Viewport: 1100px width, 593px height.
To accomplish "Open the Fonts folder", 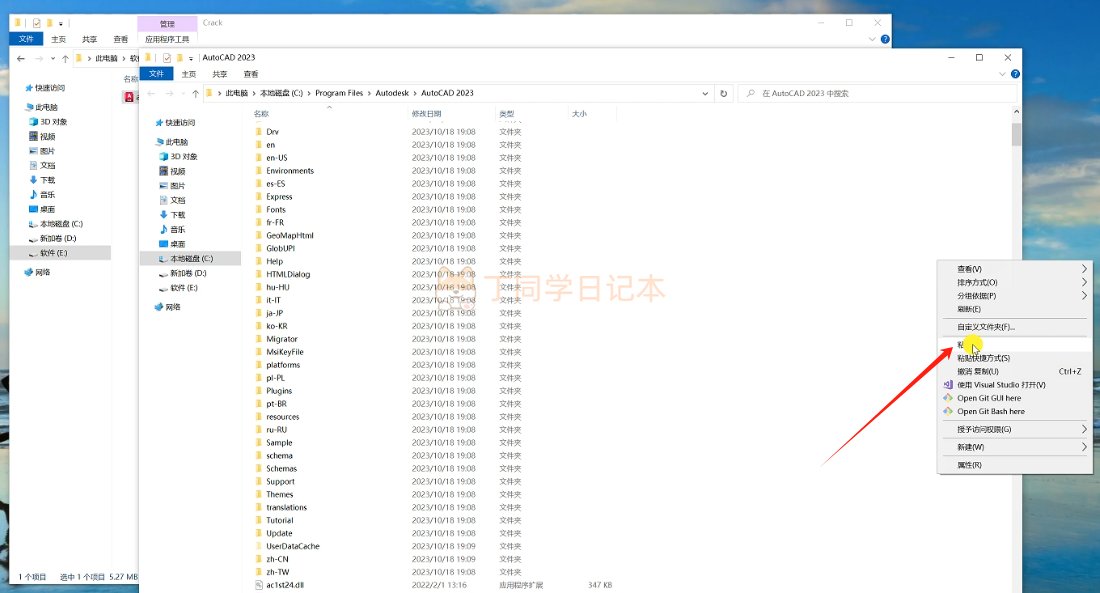I will tap(276, 210).
